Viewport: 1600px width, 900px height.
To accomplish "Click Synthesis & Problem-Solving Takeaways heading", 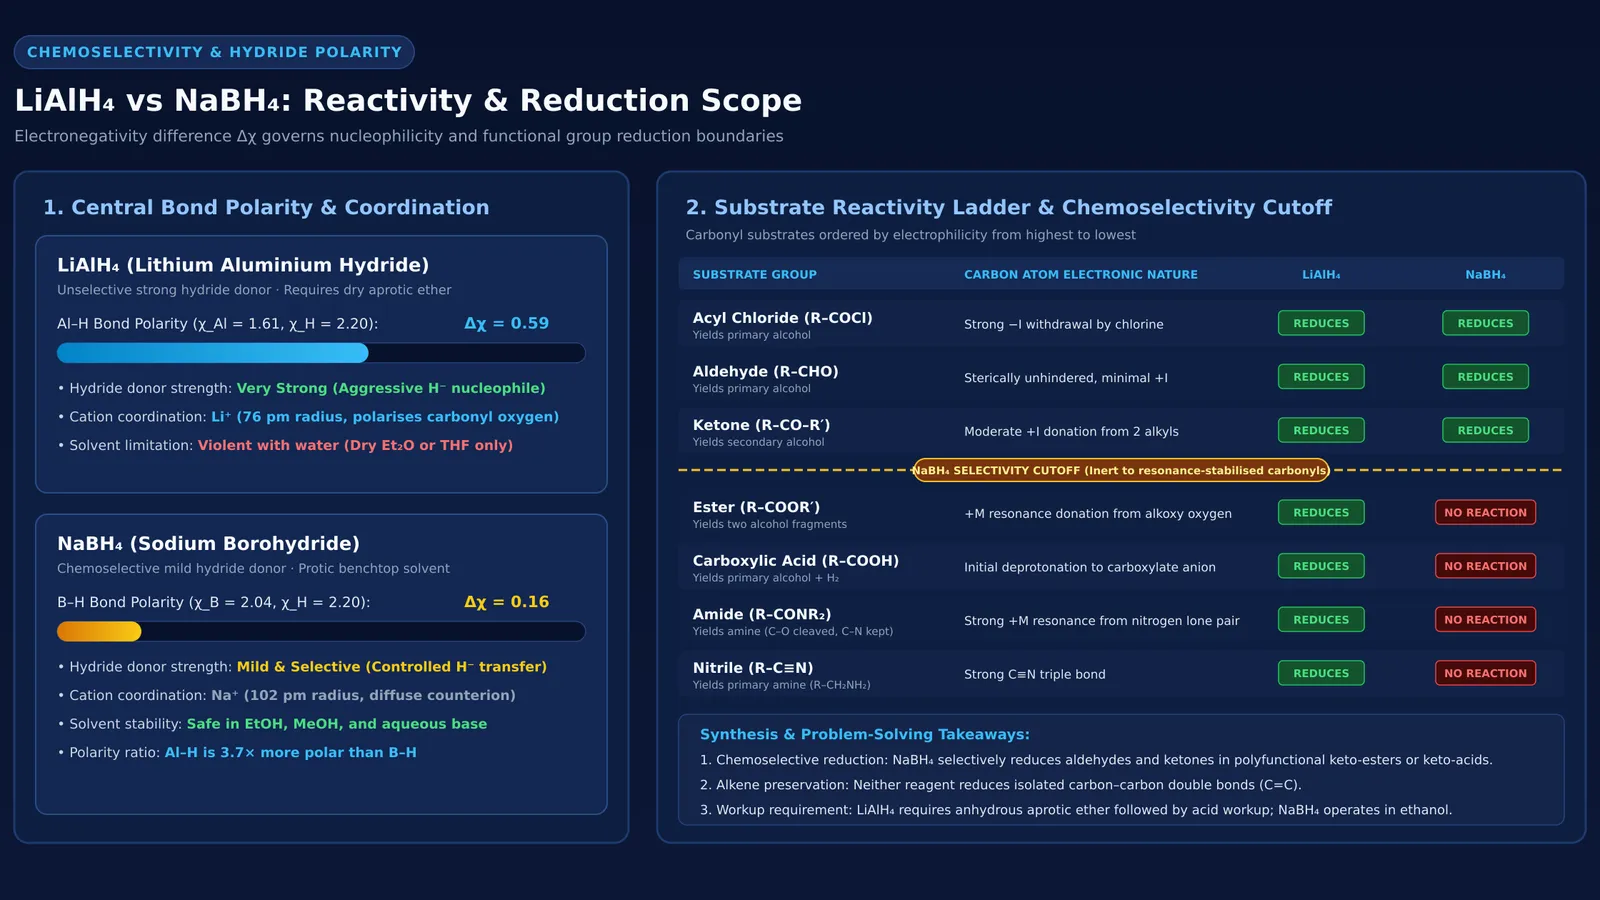I will tap(864, 734).
